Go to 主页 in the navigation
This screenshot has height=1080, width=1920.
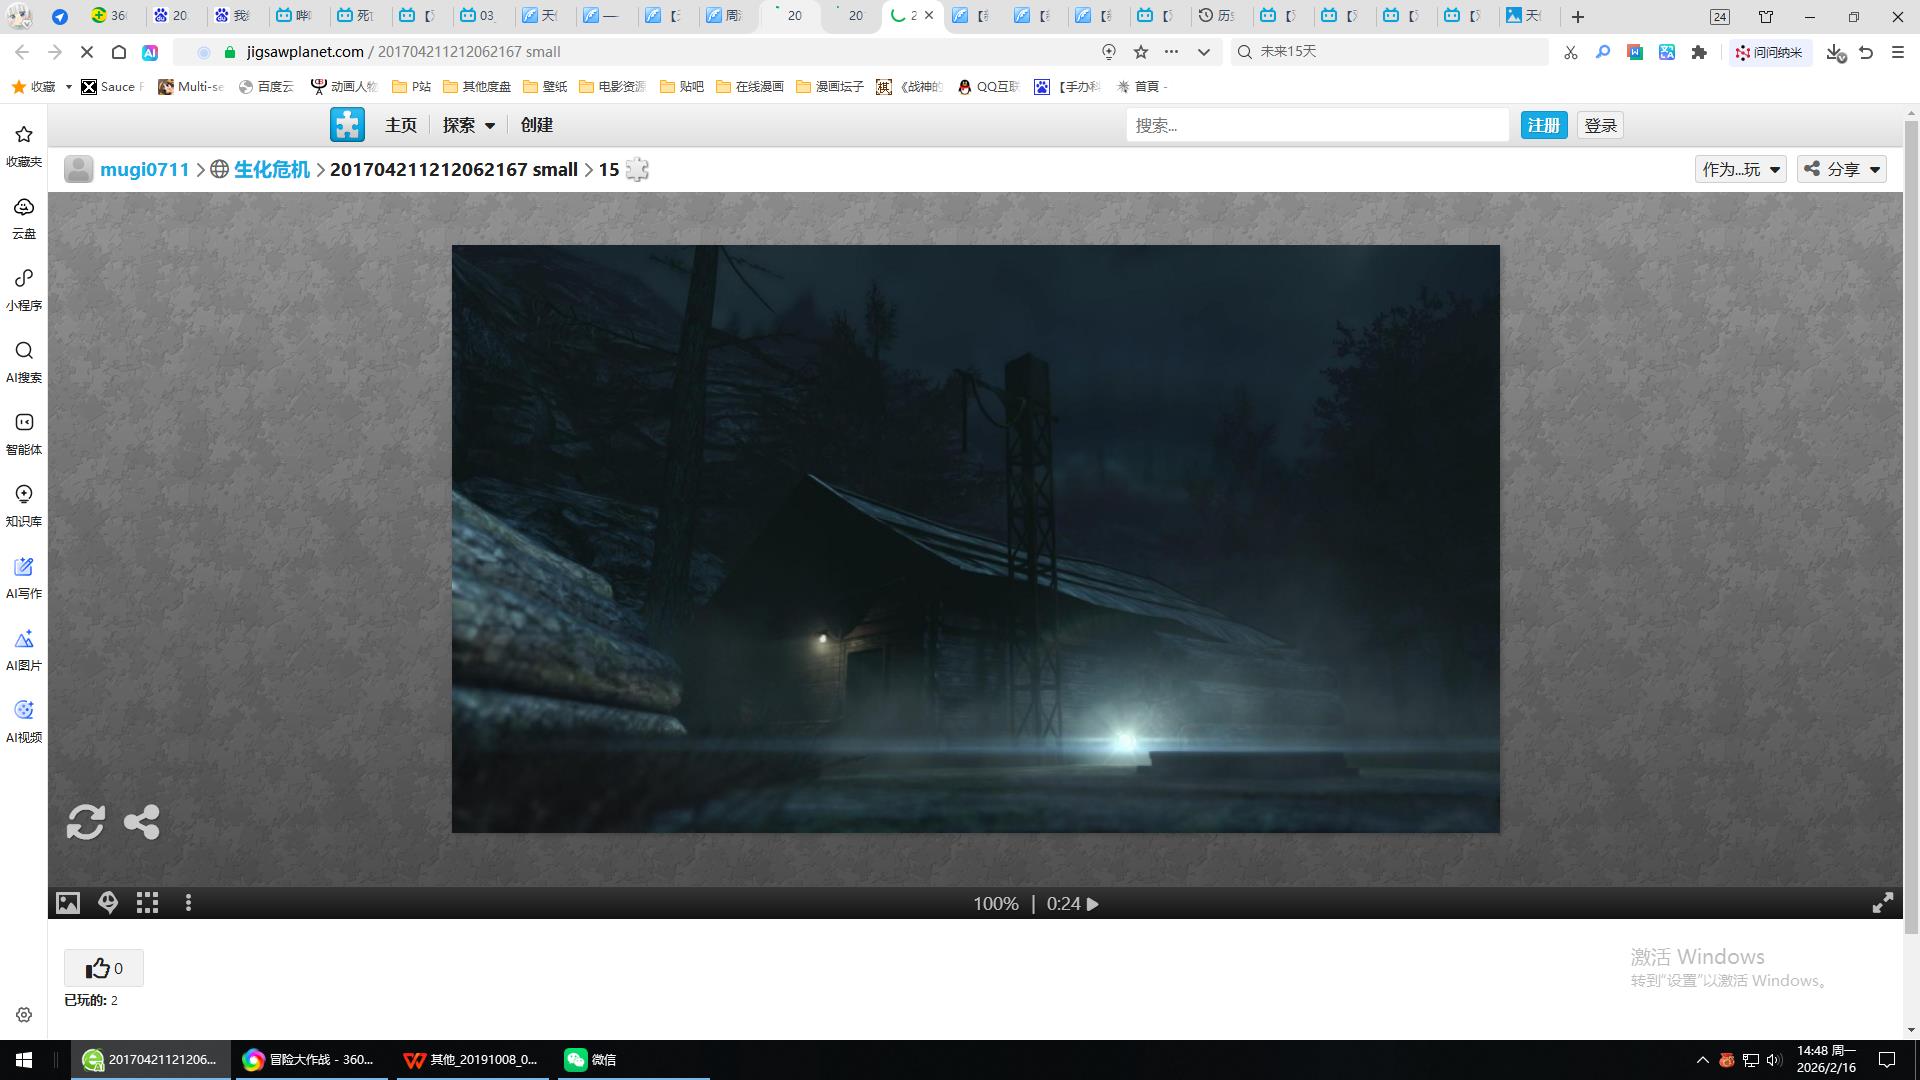pos(400,125)
